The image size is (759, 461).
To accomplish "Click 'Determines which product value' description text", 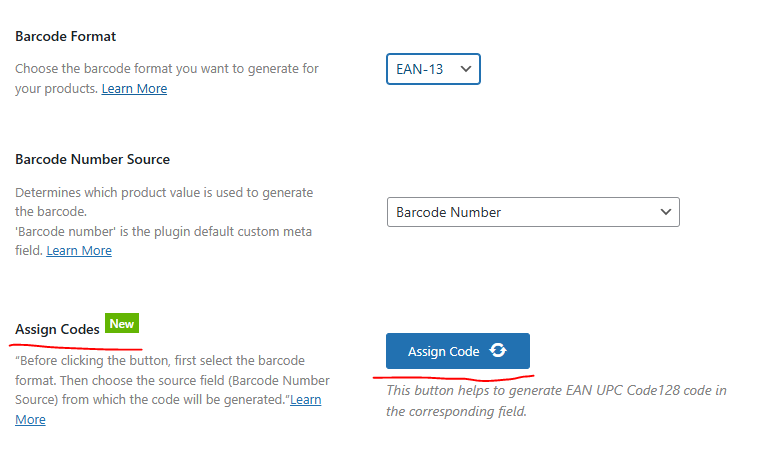I will 164,192.
